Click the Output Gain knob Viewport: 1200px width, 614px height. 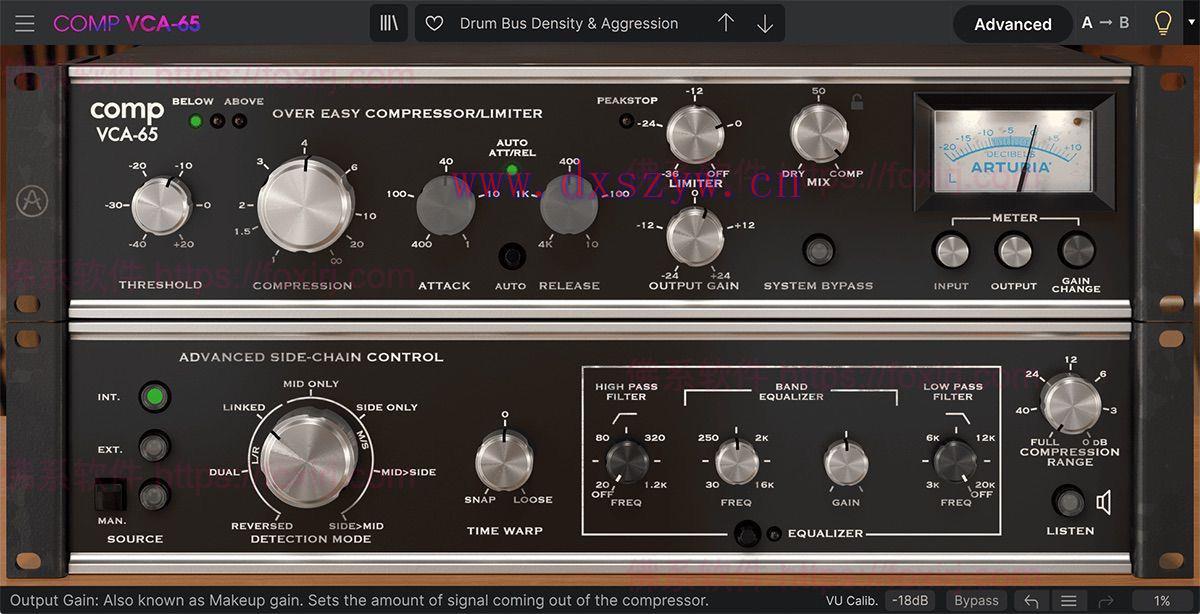(695, 238)
